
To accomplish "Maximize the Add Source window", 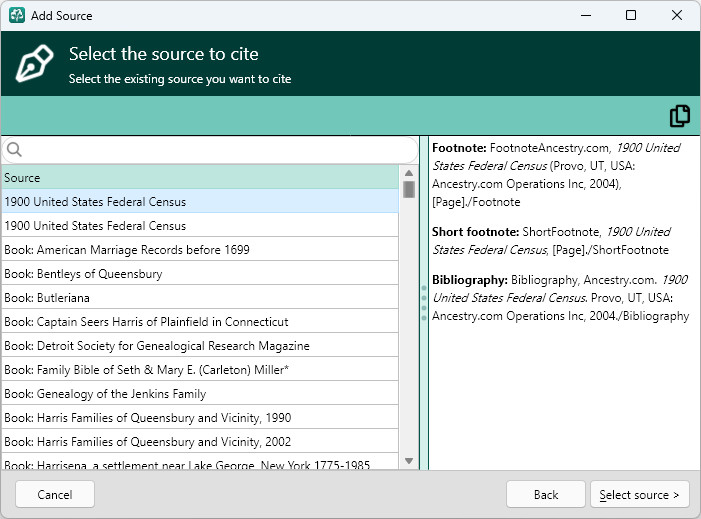I will tap(631, 15).
